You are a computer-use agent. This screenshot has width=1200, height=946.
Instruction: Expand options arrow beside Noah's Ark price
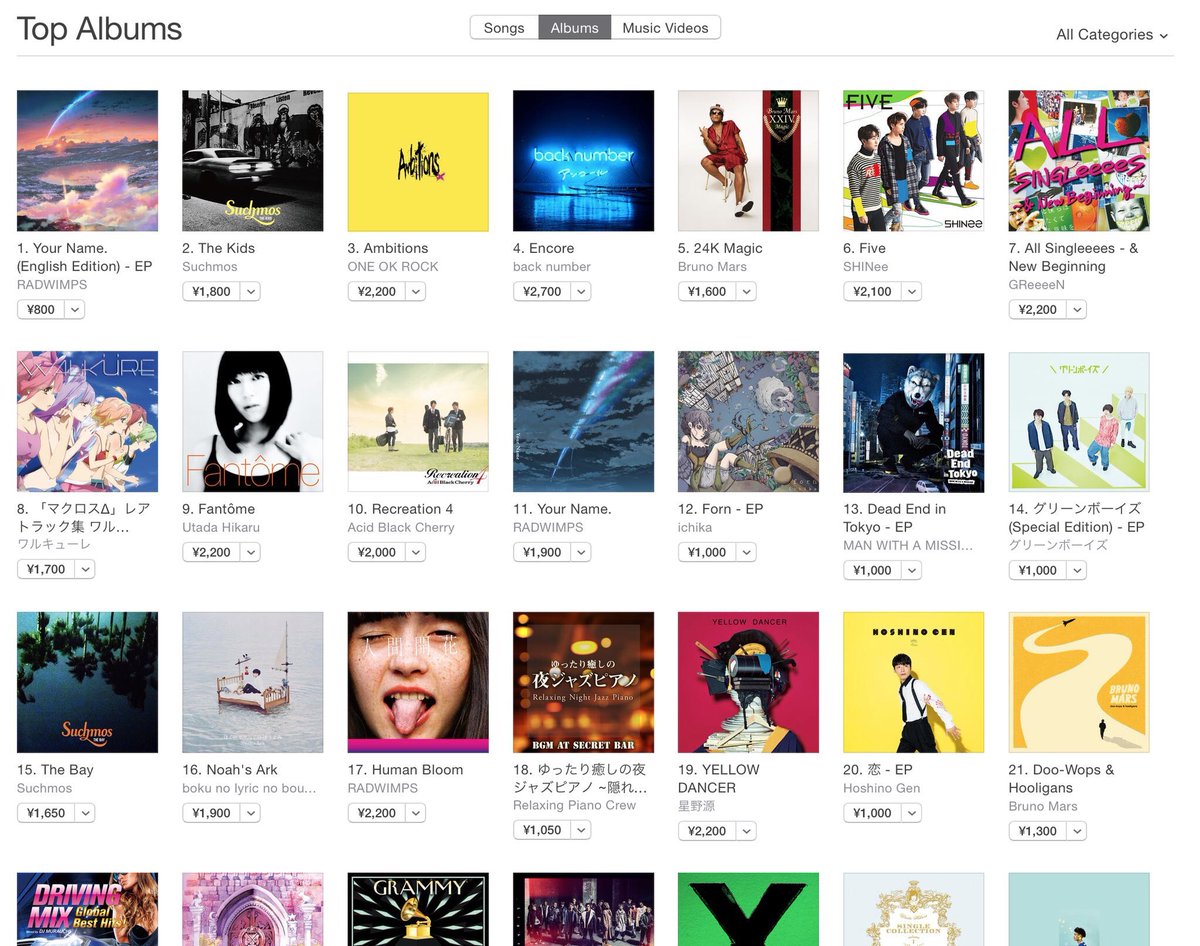point(250,813)
